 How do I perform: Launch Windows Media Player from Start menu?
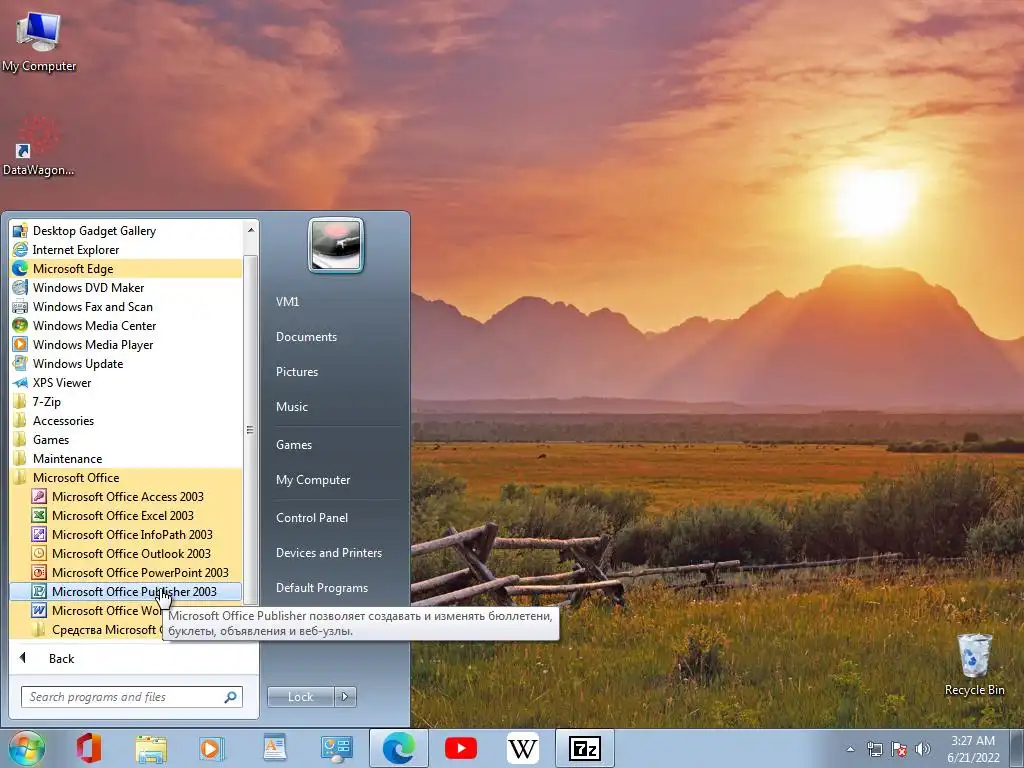126,344
